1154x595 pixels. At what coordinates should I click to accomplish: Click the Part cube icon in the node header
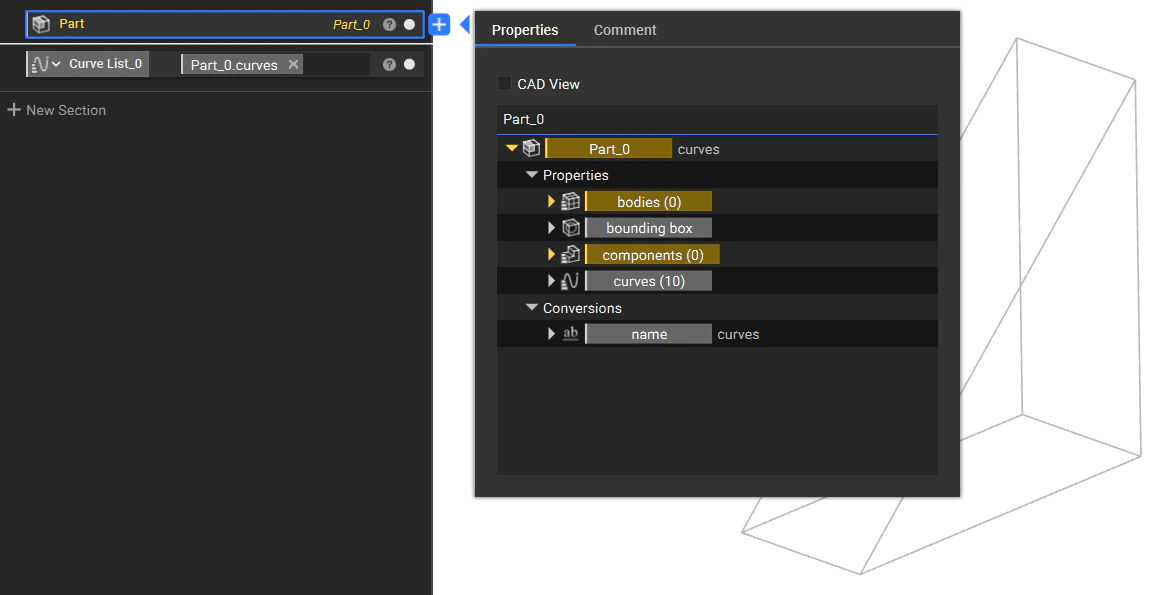(x=41, y=24)
